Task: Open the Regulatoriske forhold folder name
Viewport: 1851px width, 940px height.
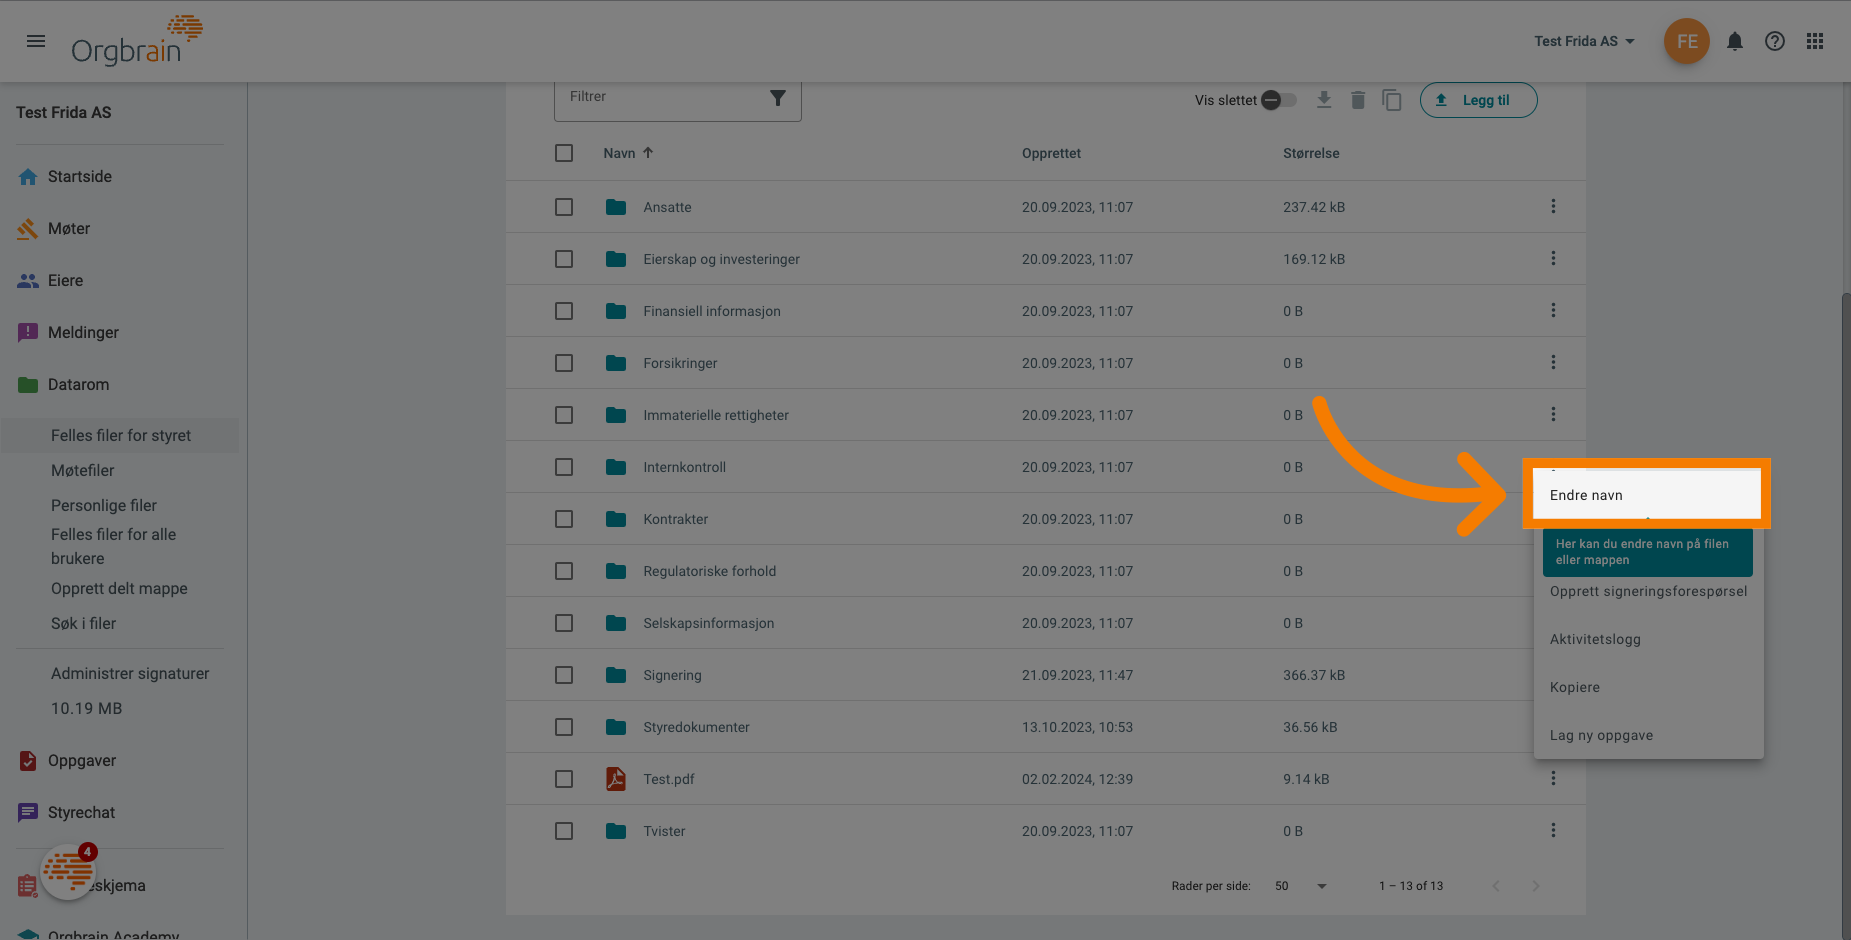Action: coord(709,571)
